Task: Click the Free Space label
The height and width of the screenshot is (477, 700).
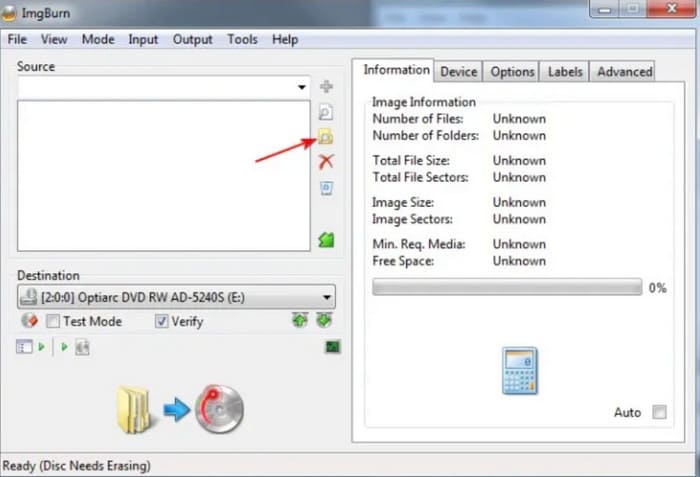Action: pyautogui.click(x=403, y=261)
